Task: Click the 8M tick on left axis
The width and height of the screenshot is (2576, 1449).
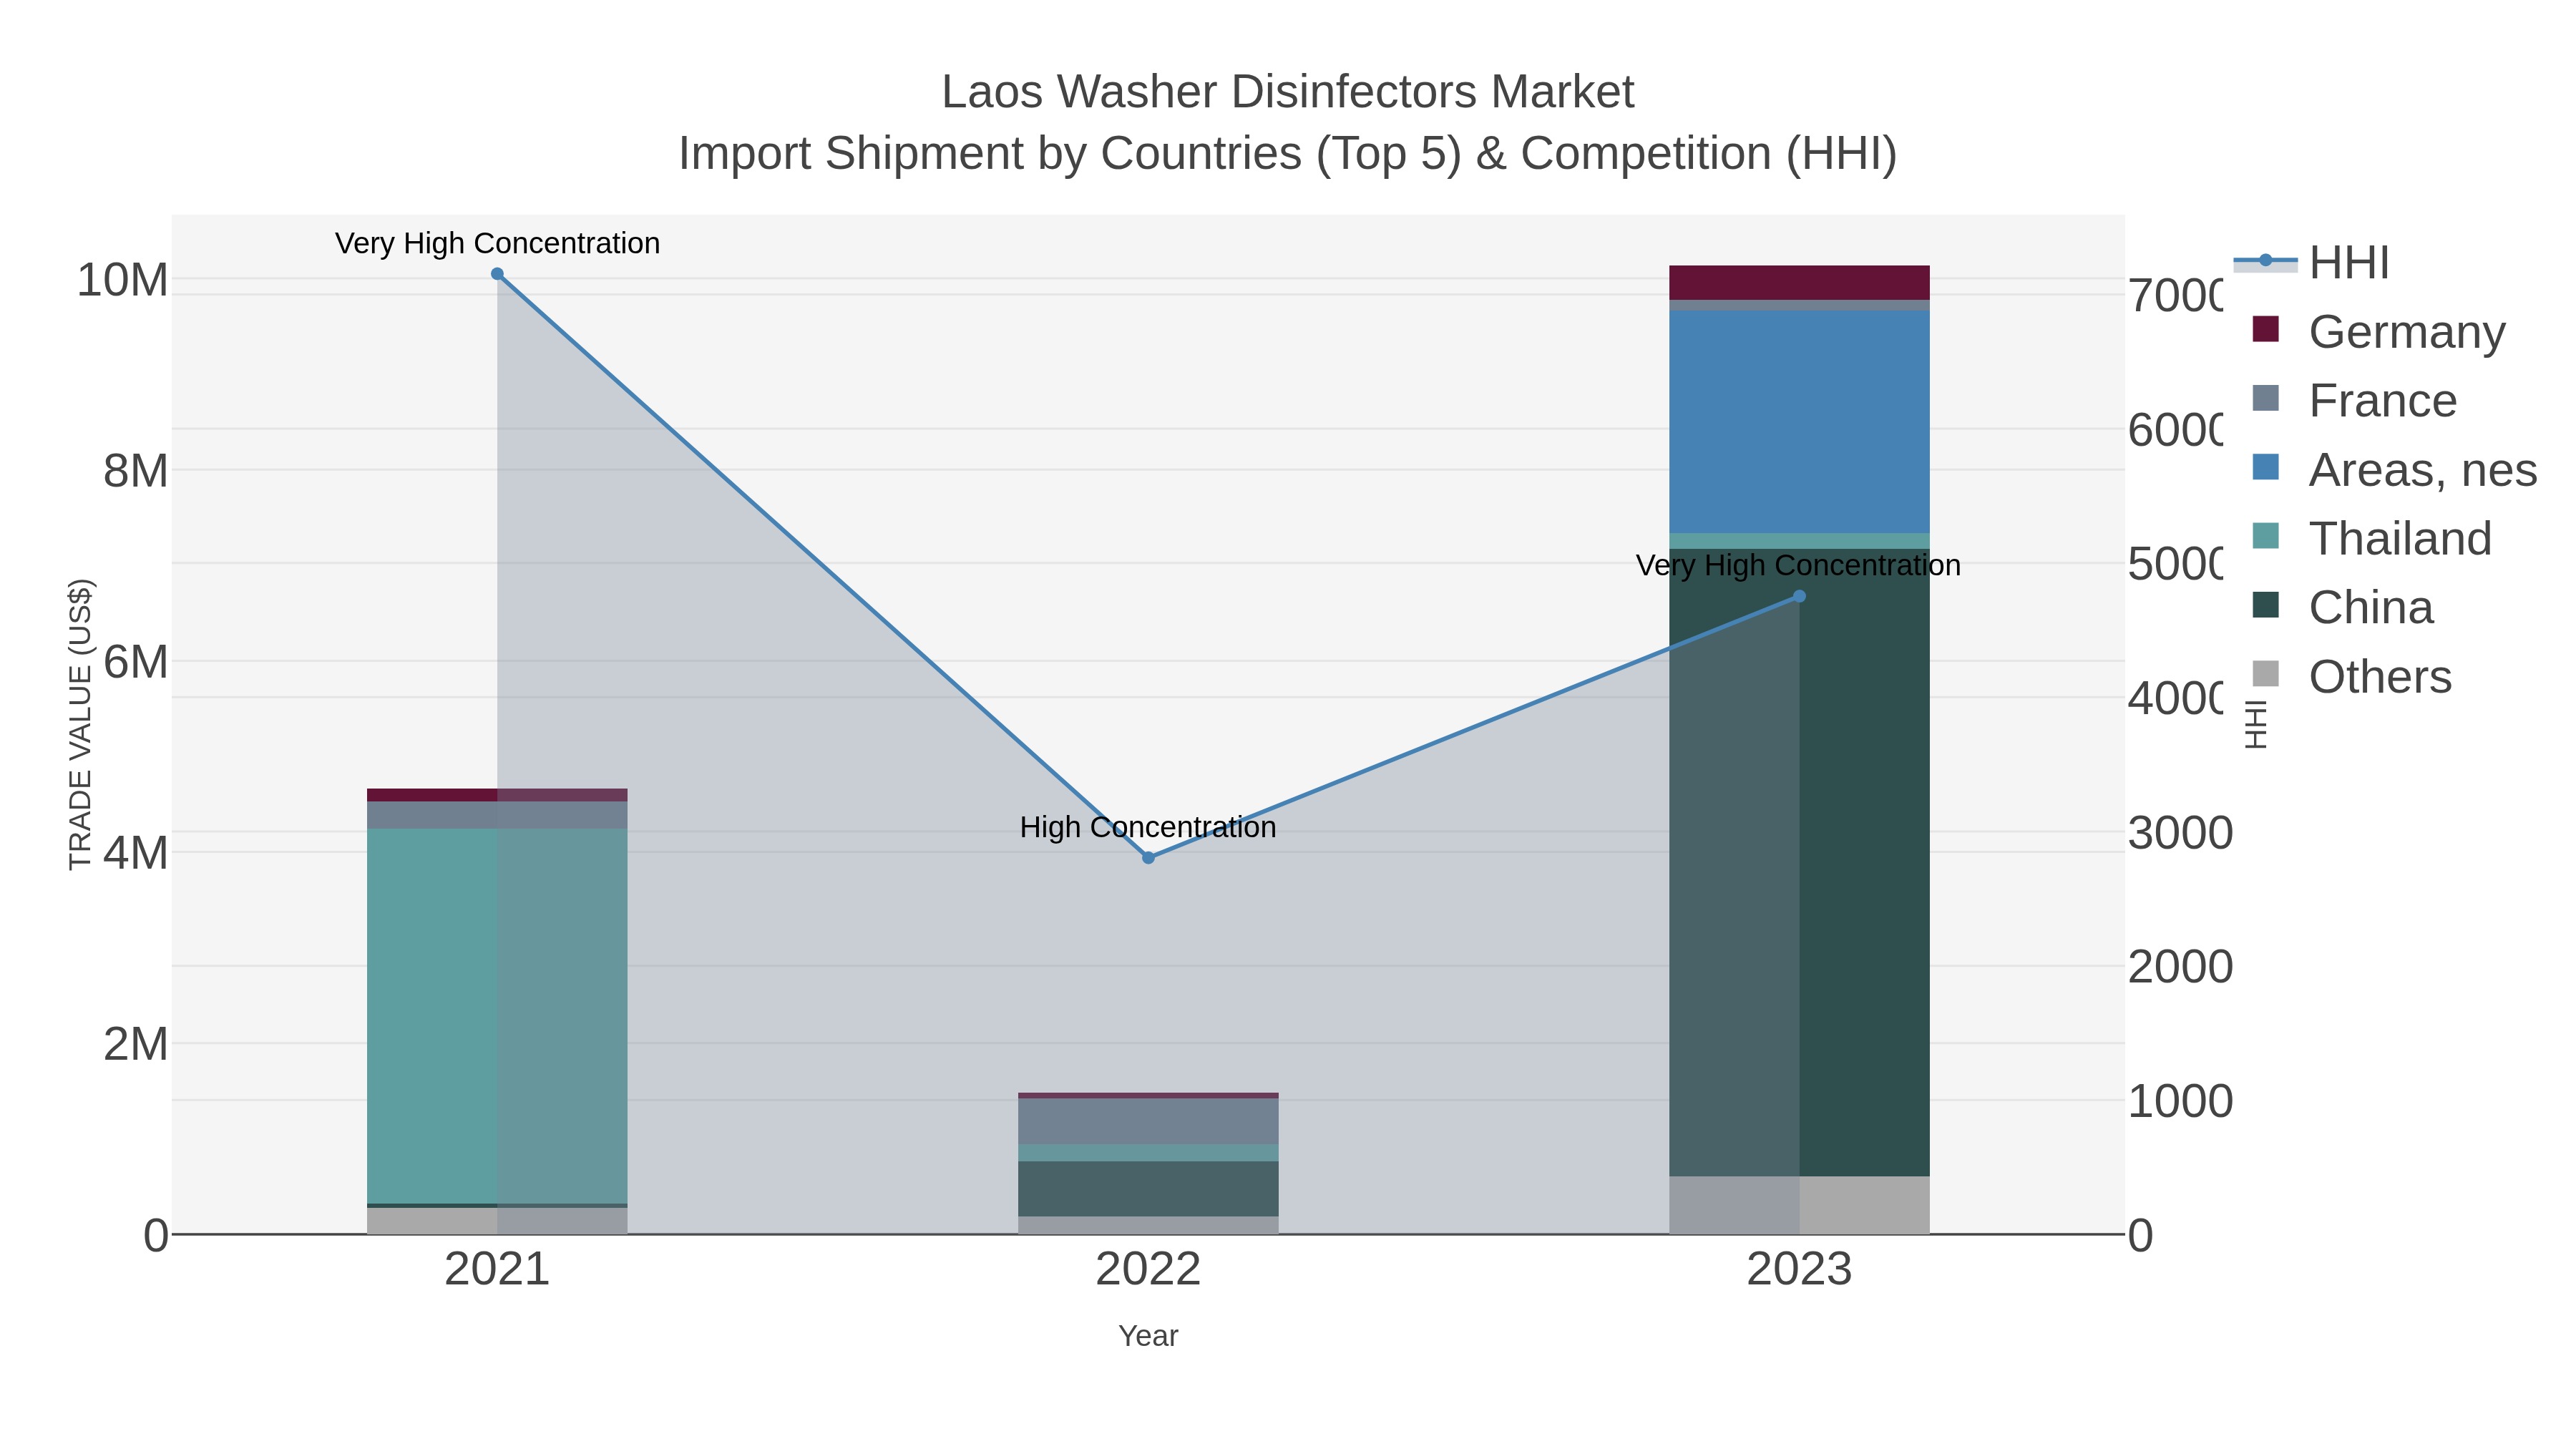Action: [136, 471]
